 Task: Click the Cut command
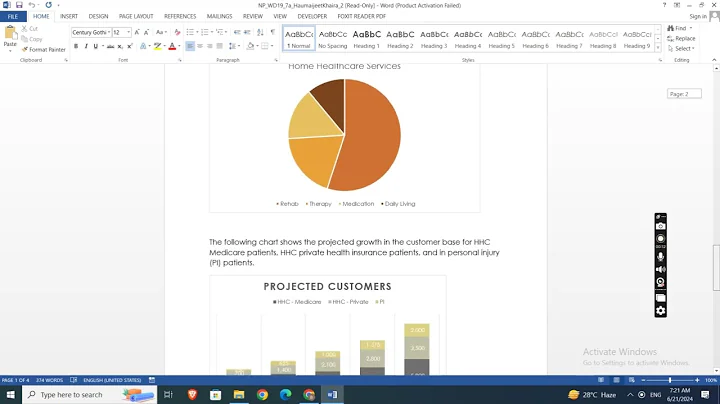(x=29, y=28)
